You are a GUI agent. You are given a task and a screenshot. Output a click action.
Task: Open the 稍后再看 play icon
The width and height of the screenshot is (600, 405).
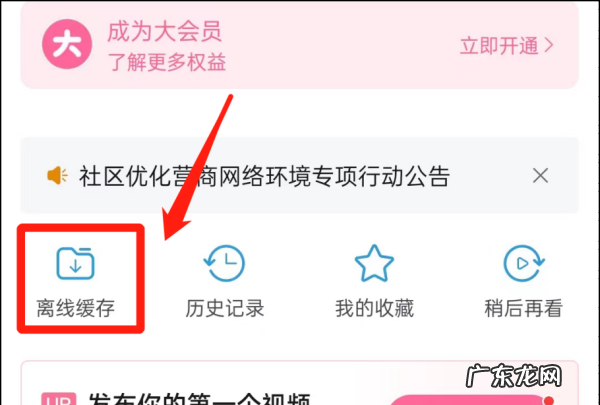[x=523, y=263]
